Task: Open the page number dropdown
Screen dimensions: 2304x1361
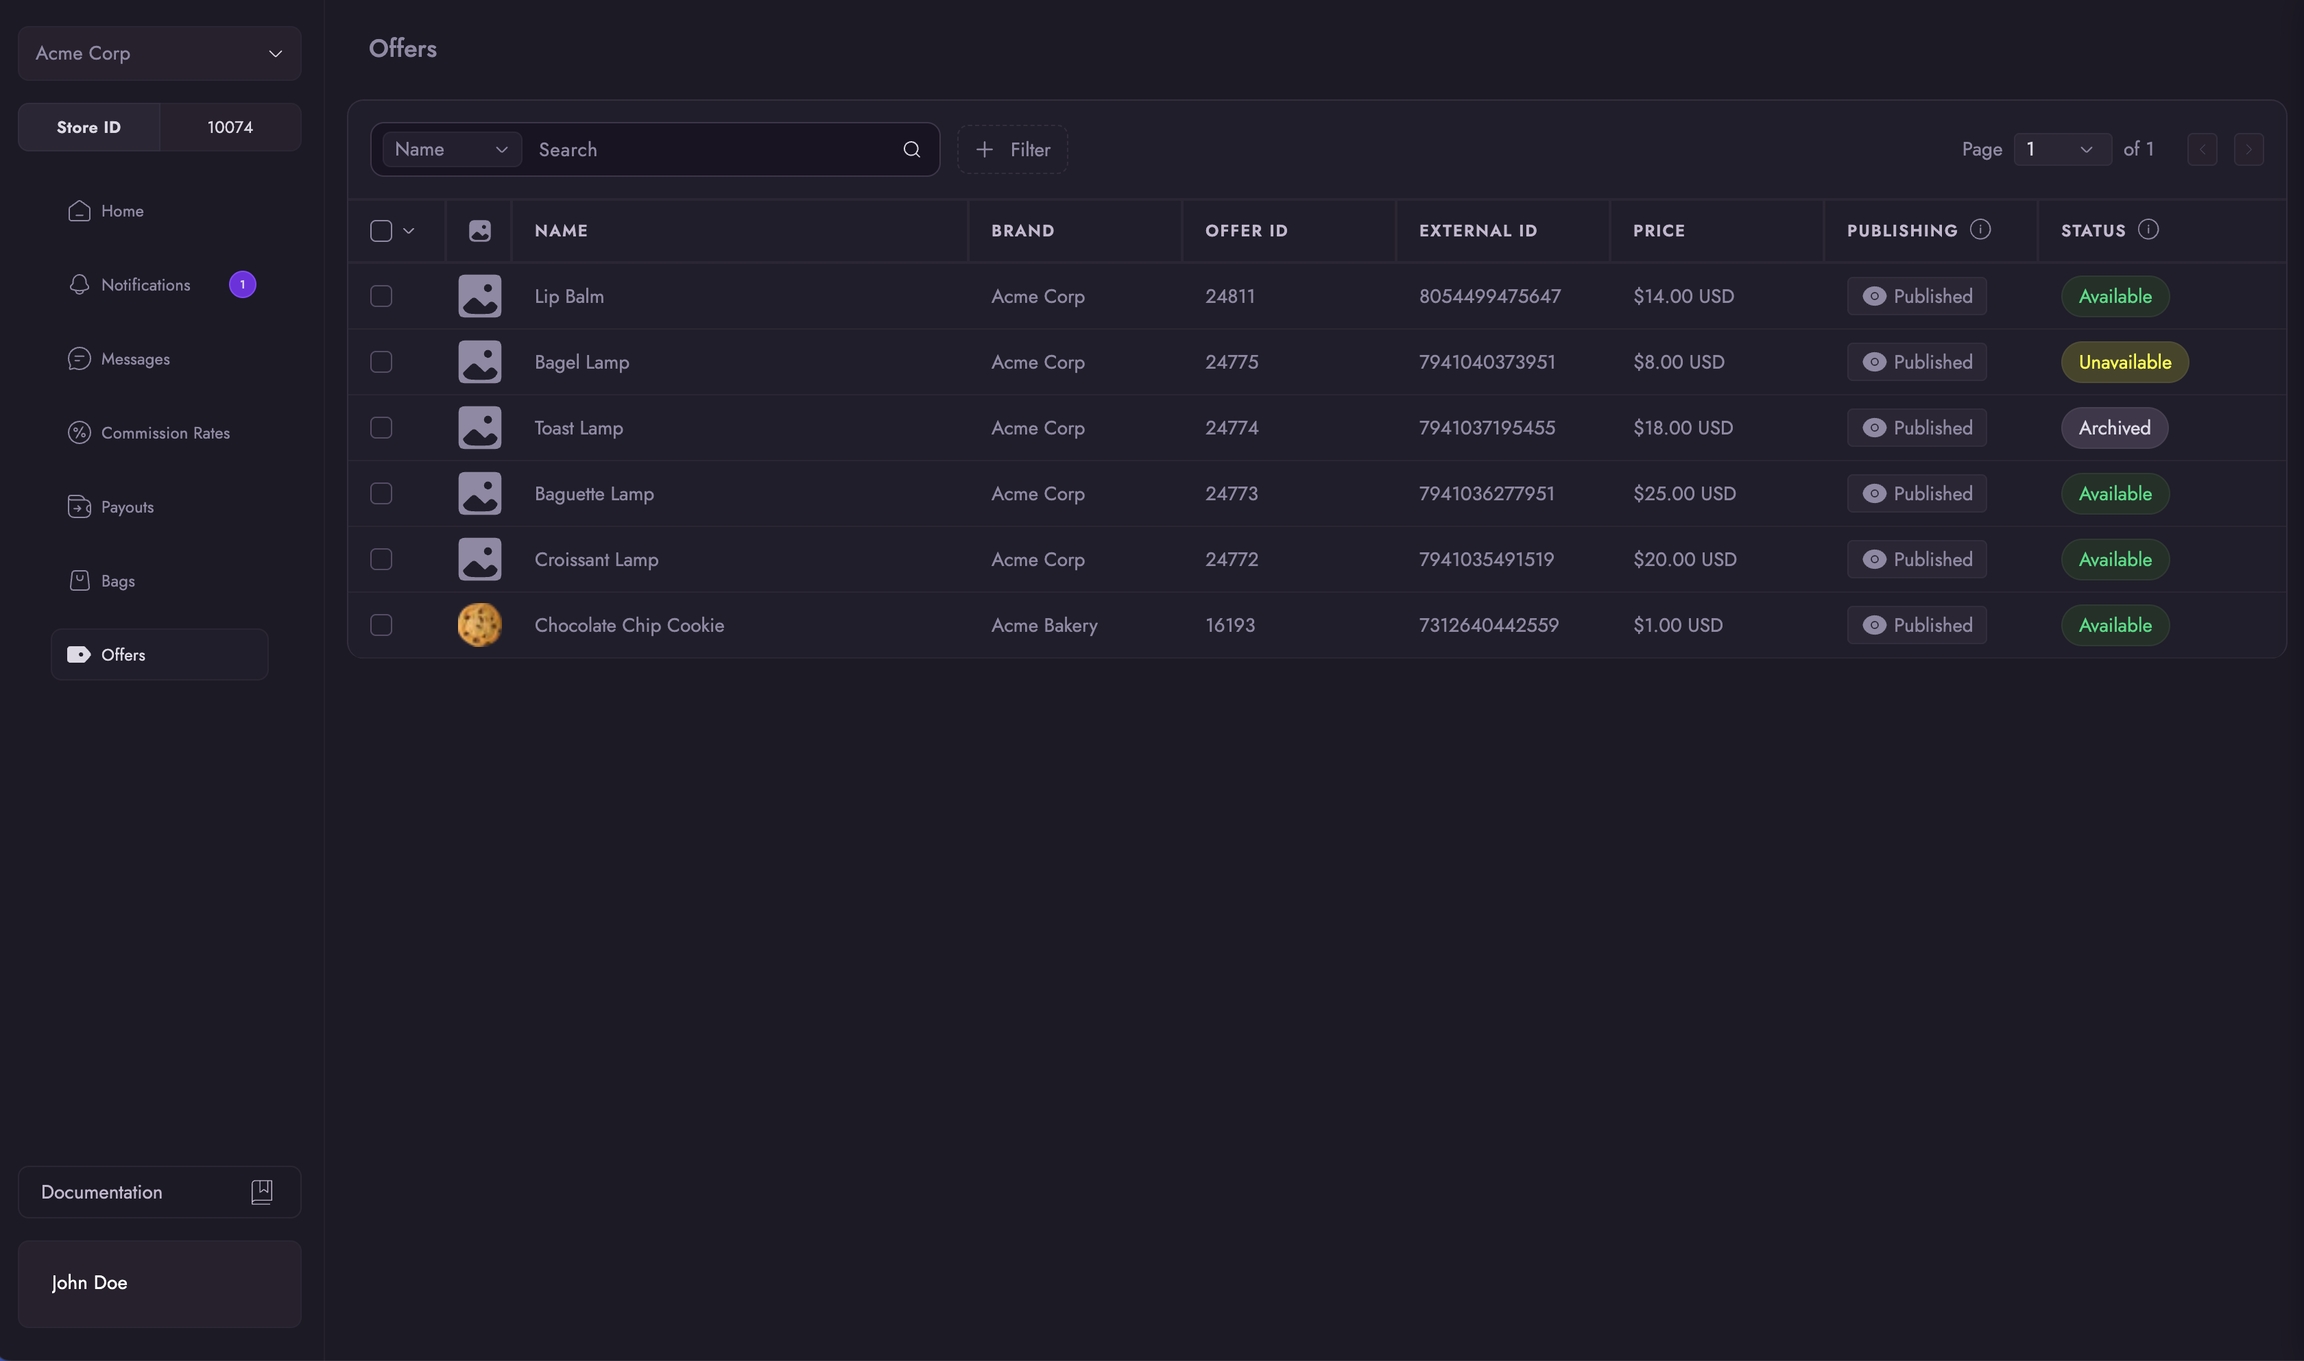Action: [x=2061, y=149]
